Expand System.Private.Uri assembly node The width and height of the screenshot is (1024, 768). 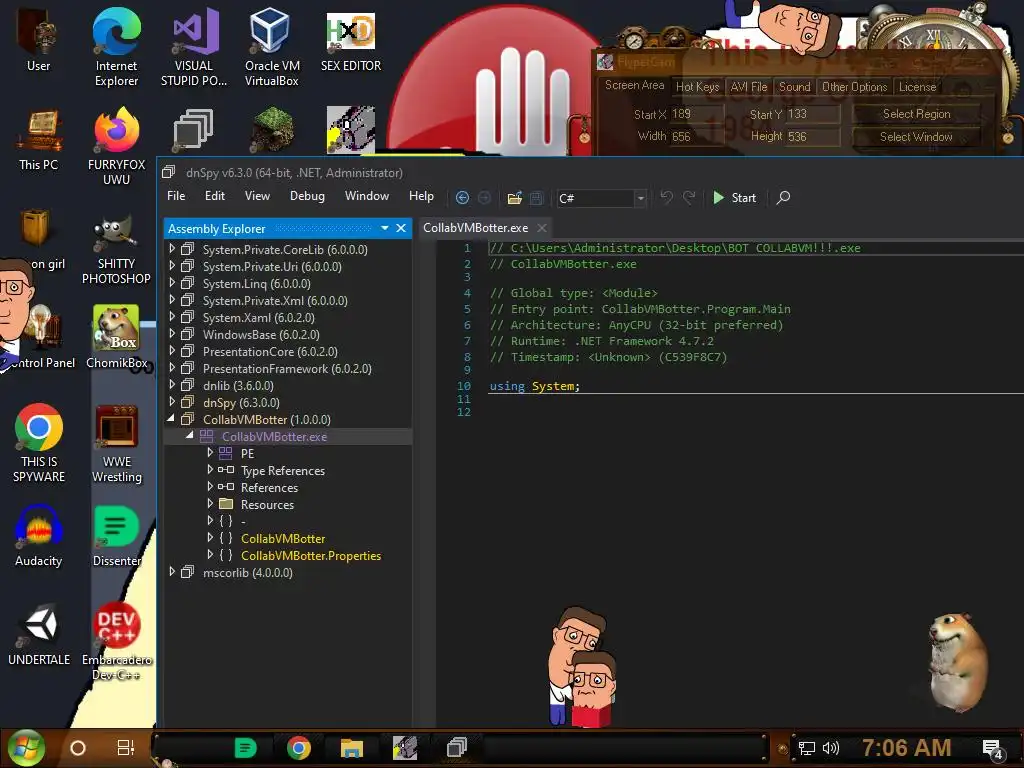(172, 266)
